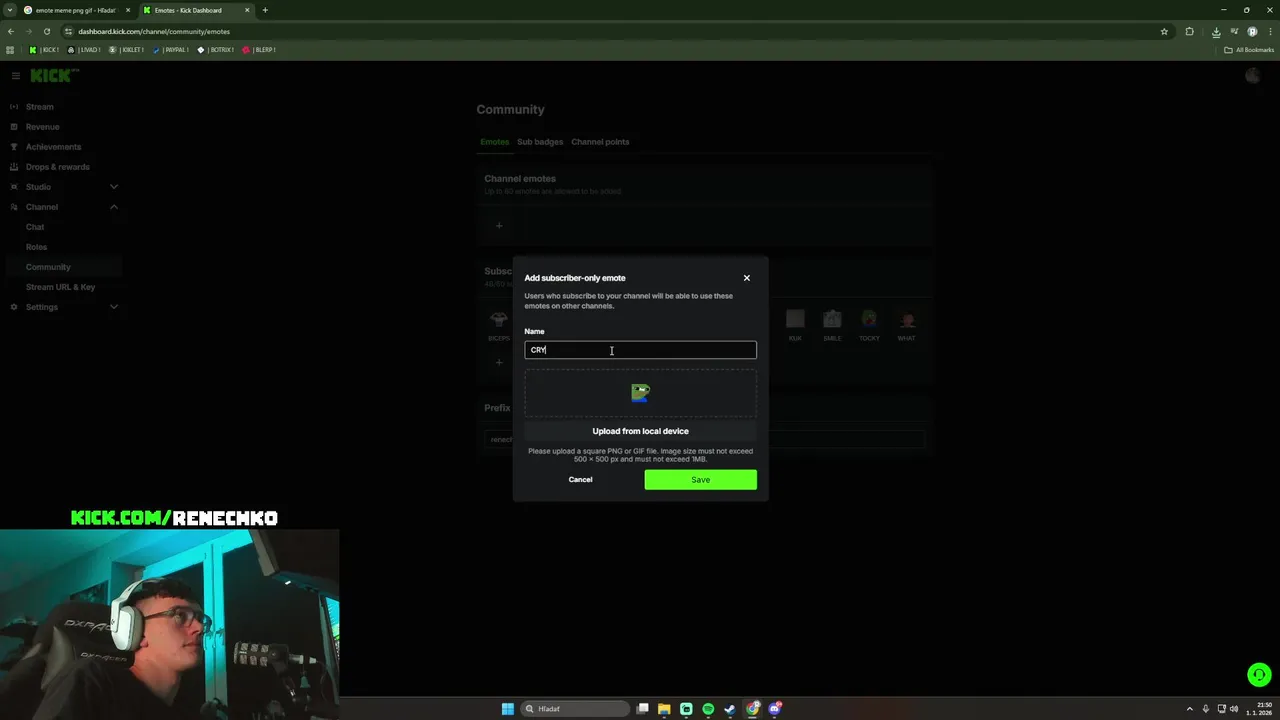
Task: Toggle the Kick sidebar hamburger menu
Action: click(15, 76)
